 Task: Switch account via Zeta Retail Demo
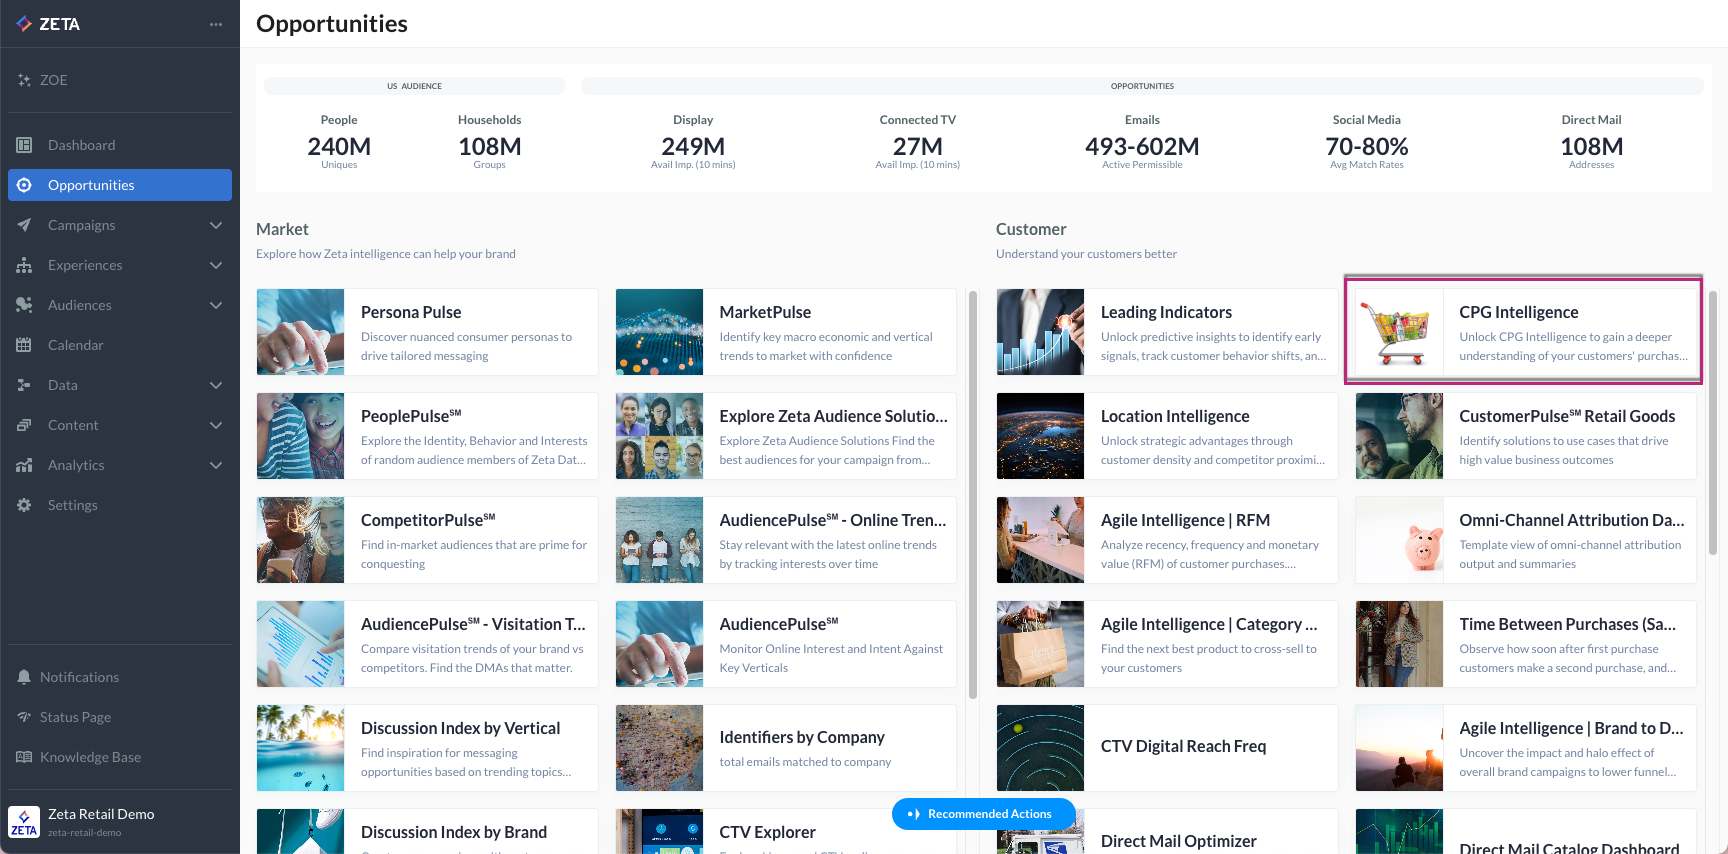(100, 821)
